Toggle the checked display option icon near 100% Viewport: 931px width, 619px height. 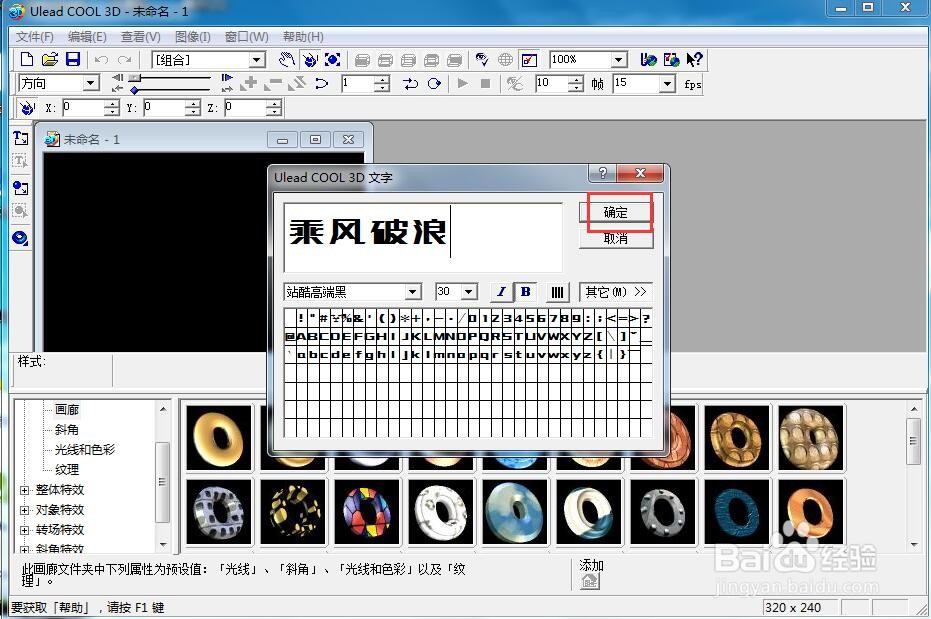coord(528,59)
